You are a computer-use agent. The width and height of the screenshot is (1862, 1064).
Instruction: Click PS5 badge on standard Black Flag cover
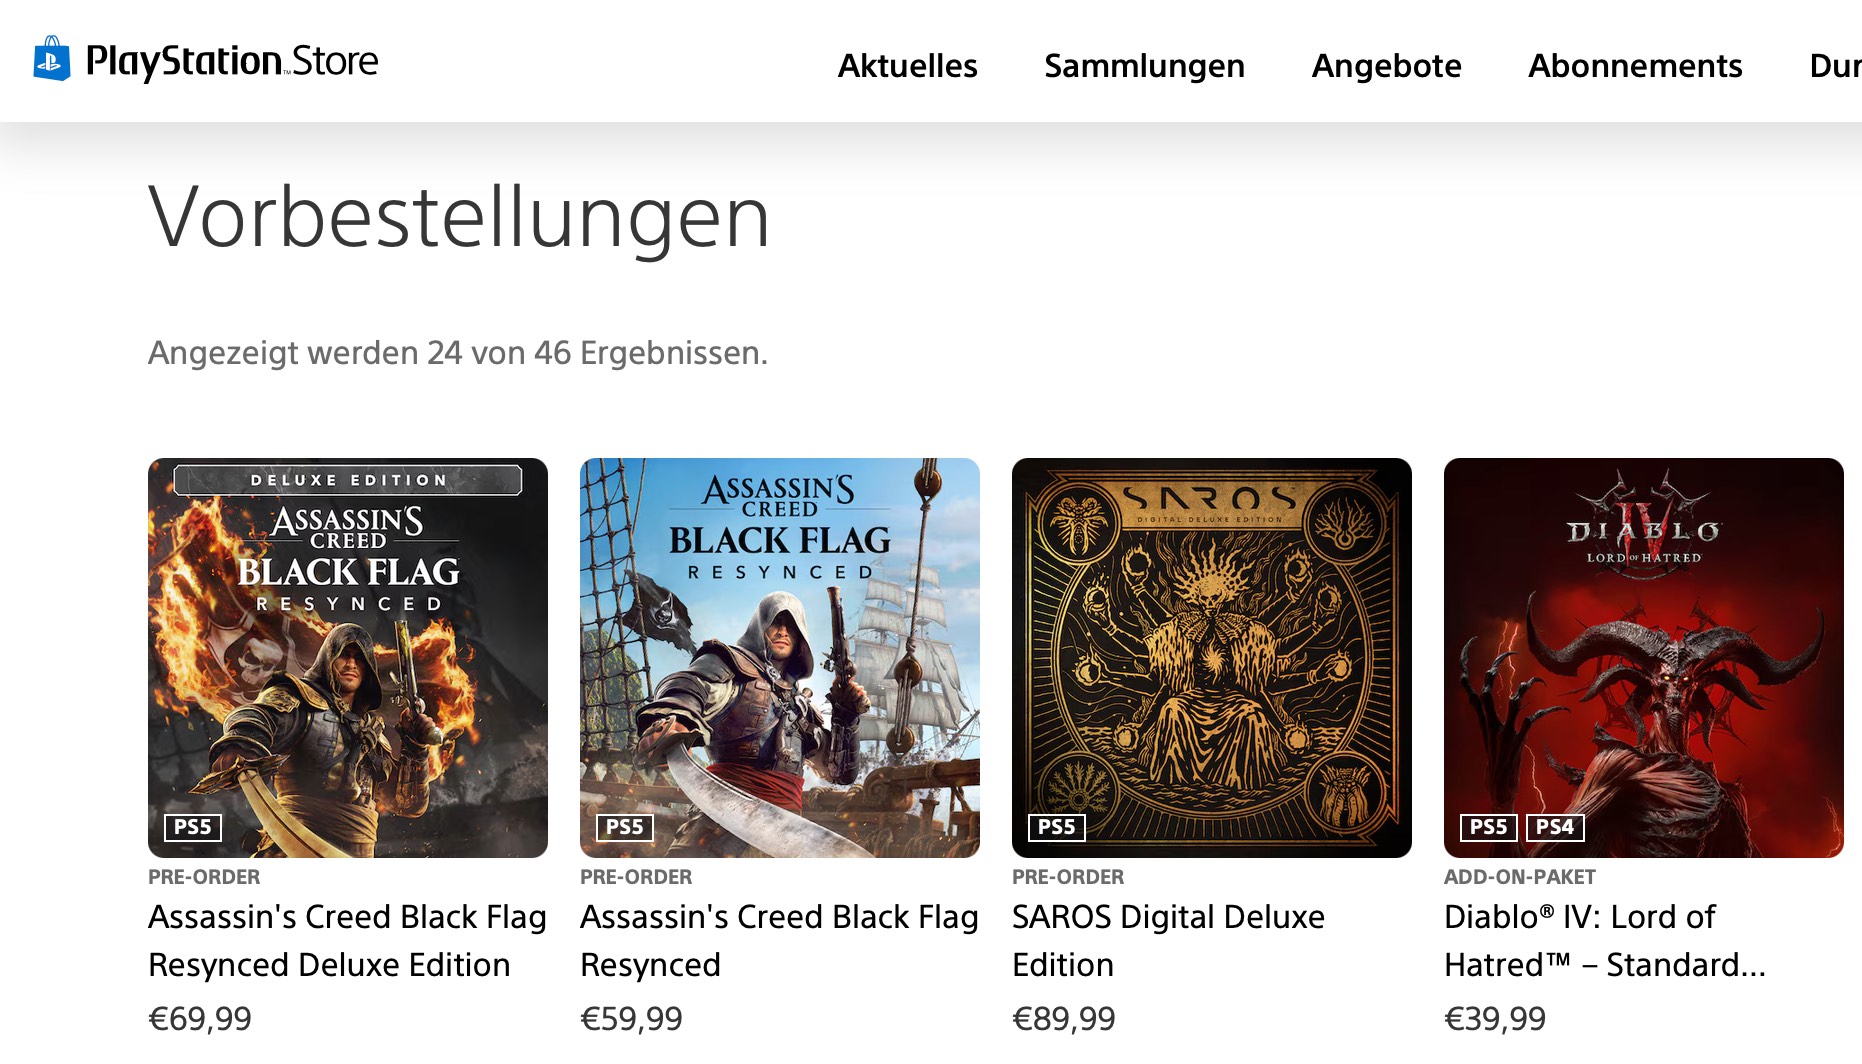pyautogui.click(x=625, y=827)
